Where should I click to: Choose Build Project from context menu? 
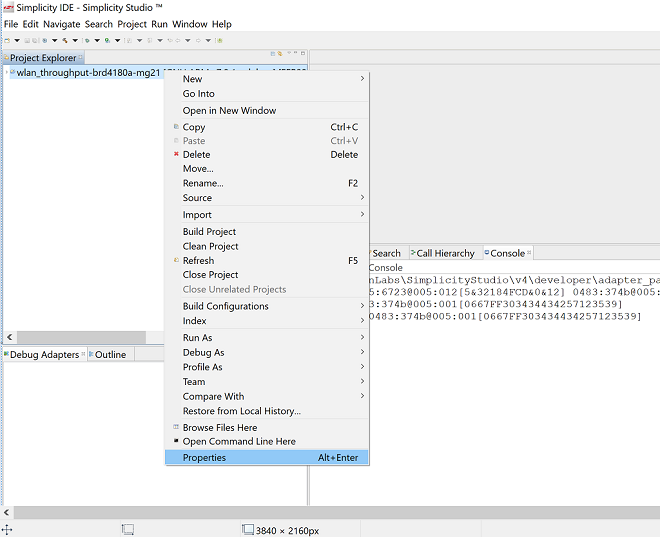pyautogui.click(x=210, y=232)
